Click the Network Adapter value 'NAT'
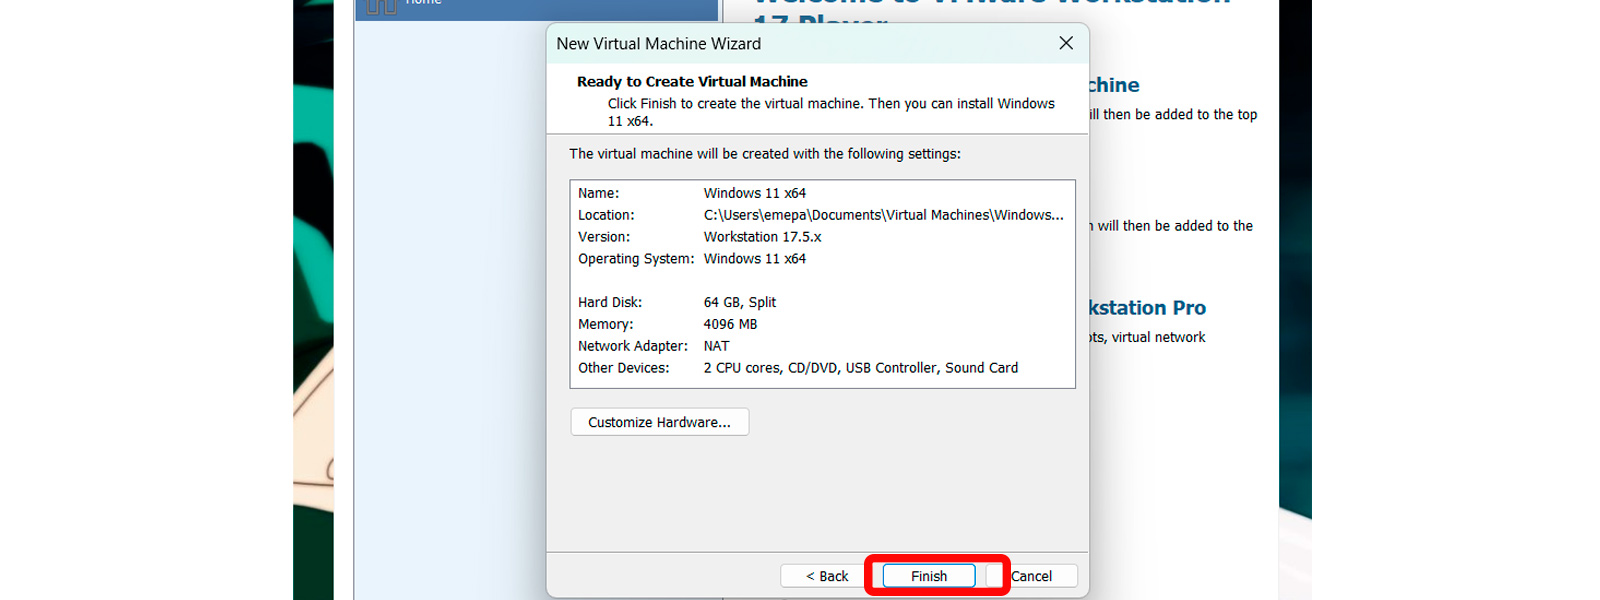This screenshot has height=600, width=1600. tap(716, 346)
